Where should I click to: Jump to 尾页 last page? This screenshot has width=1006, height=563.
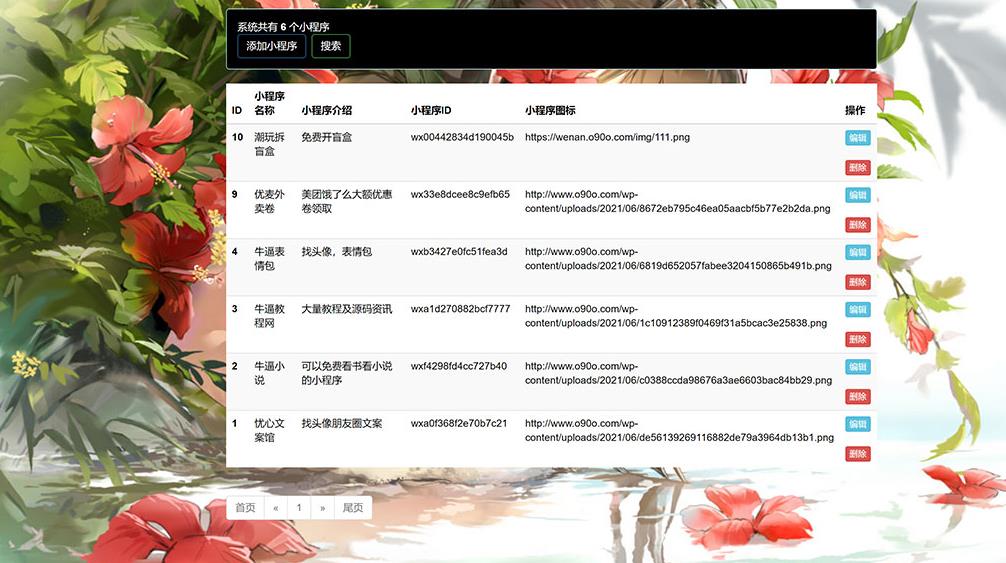353,507
